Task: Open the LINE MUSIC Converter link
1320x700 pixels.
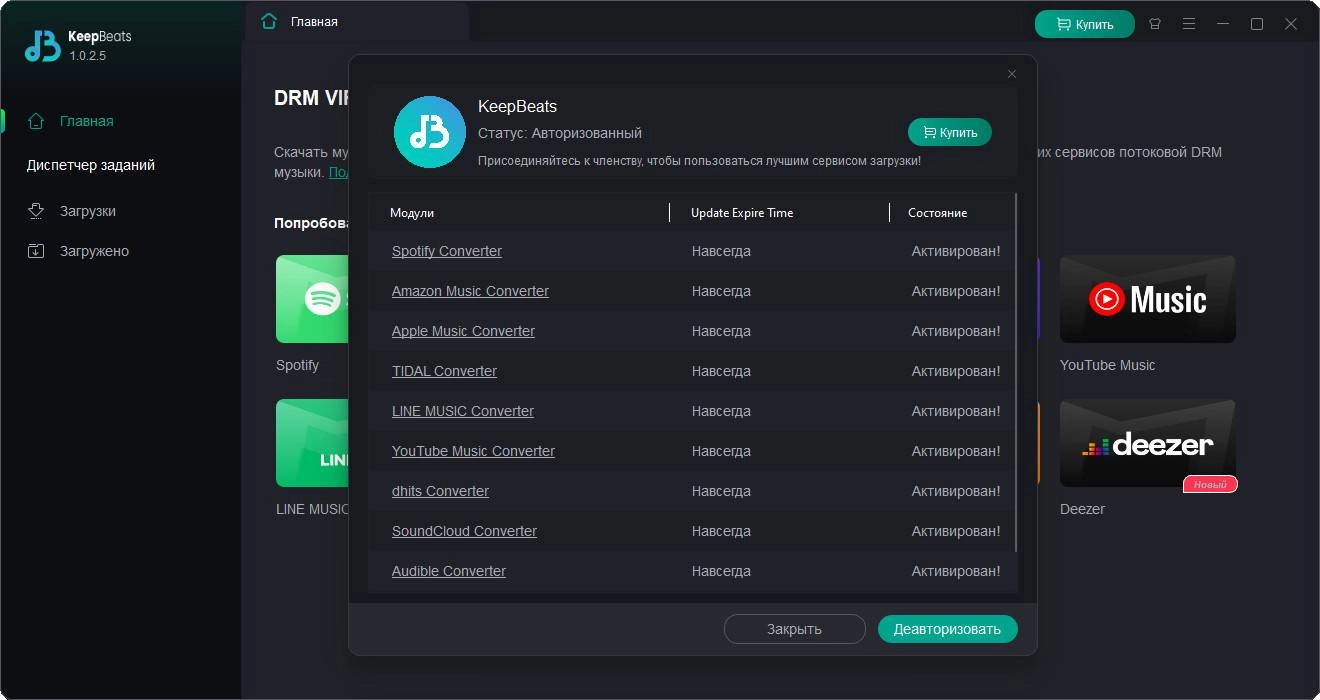Action: (463, 411)
